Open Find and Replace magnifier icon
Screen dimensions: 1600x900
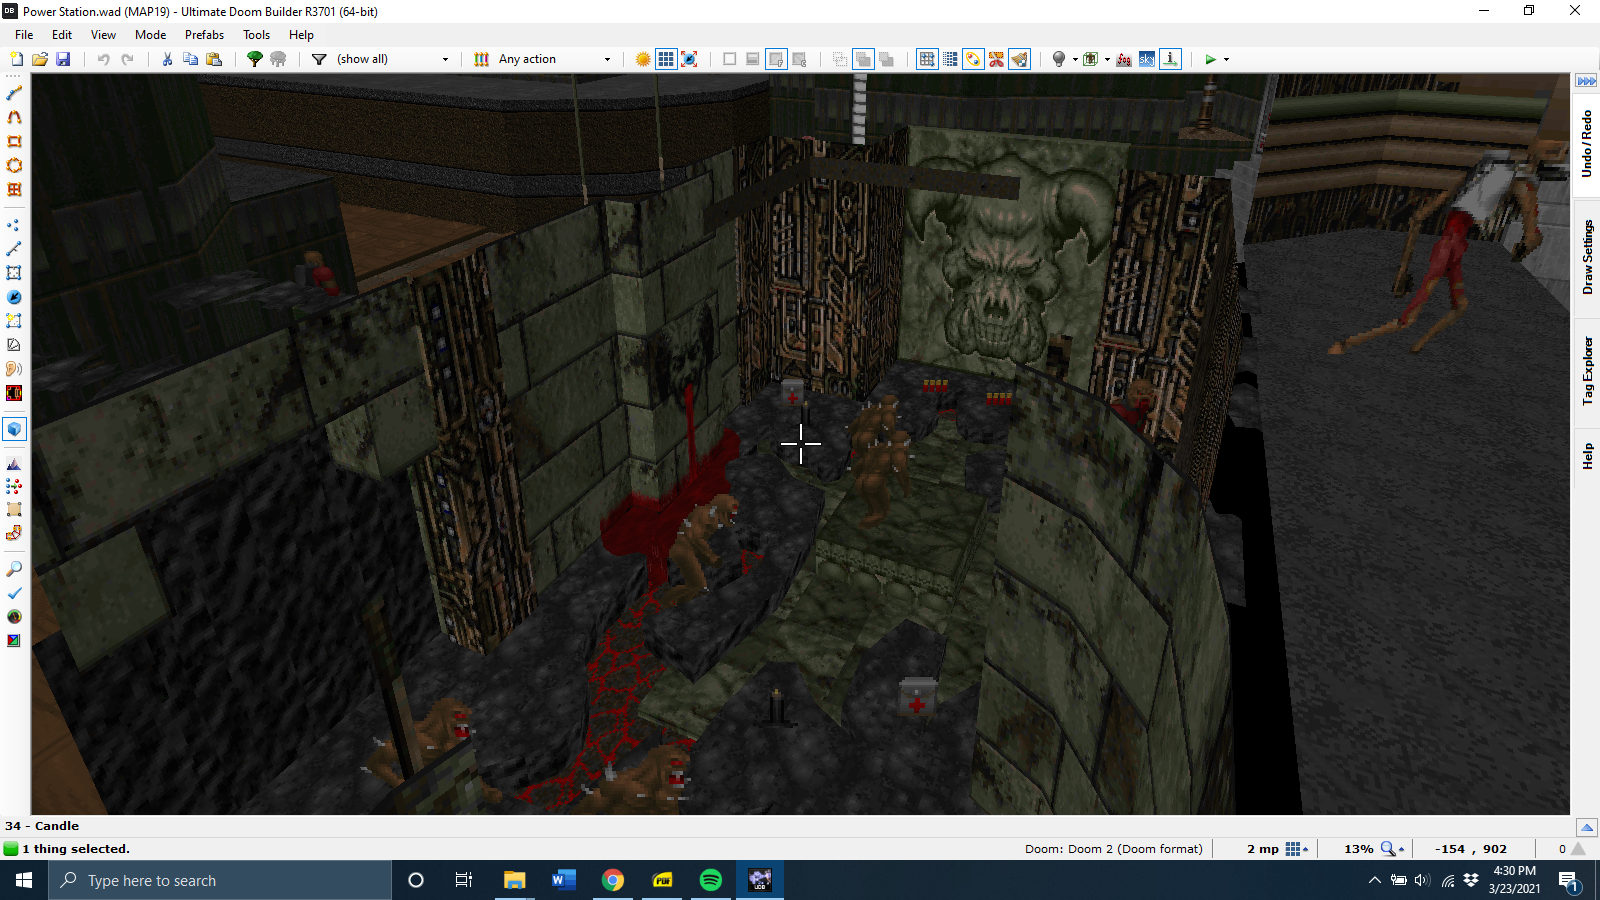(14, 569)
